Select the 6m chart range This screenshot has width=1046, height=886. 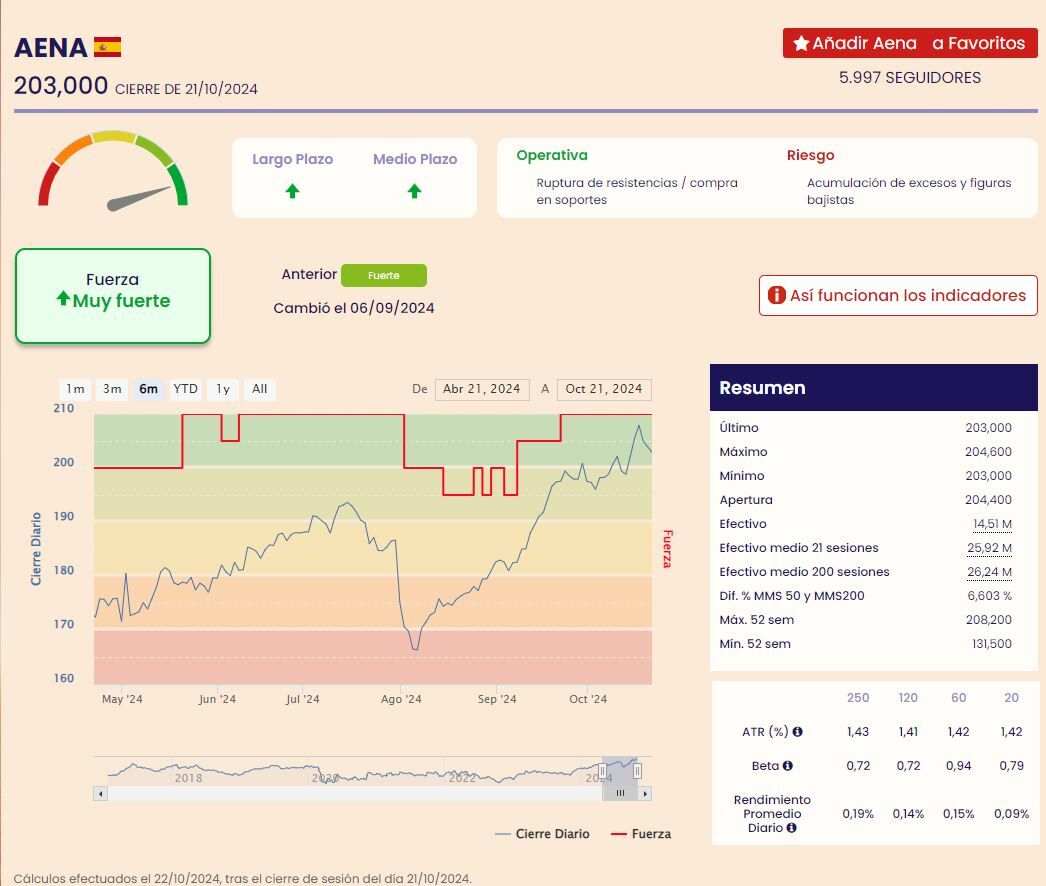148,389
